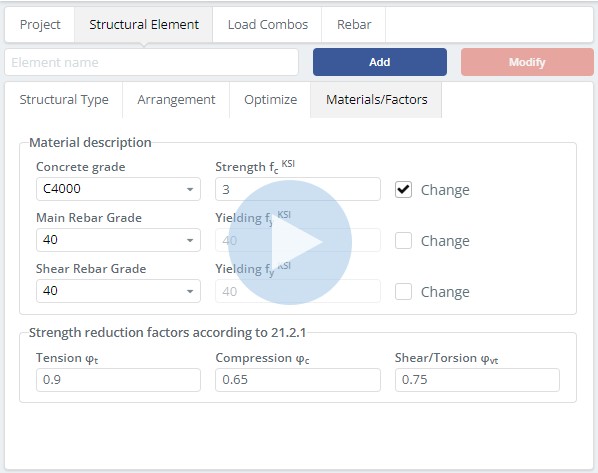Screen dimensions: 598x473
Task: Open the Optimize subtab
Action: click(x=270, y=100)
